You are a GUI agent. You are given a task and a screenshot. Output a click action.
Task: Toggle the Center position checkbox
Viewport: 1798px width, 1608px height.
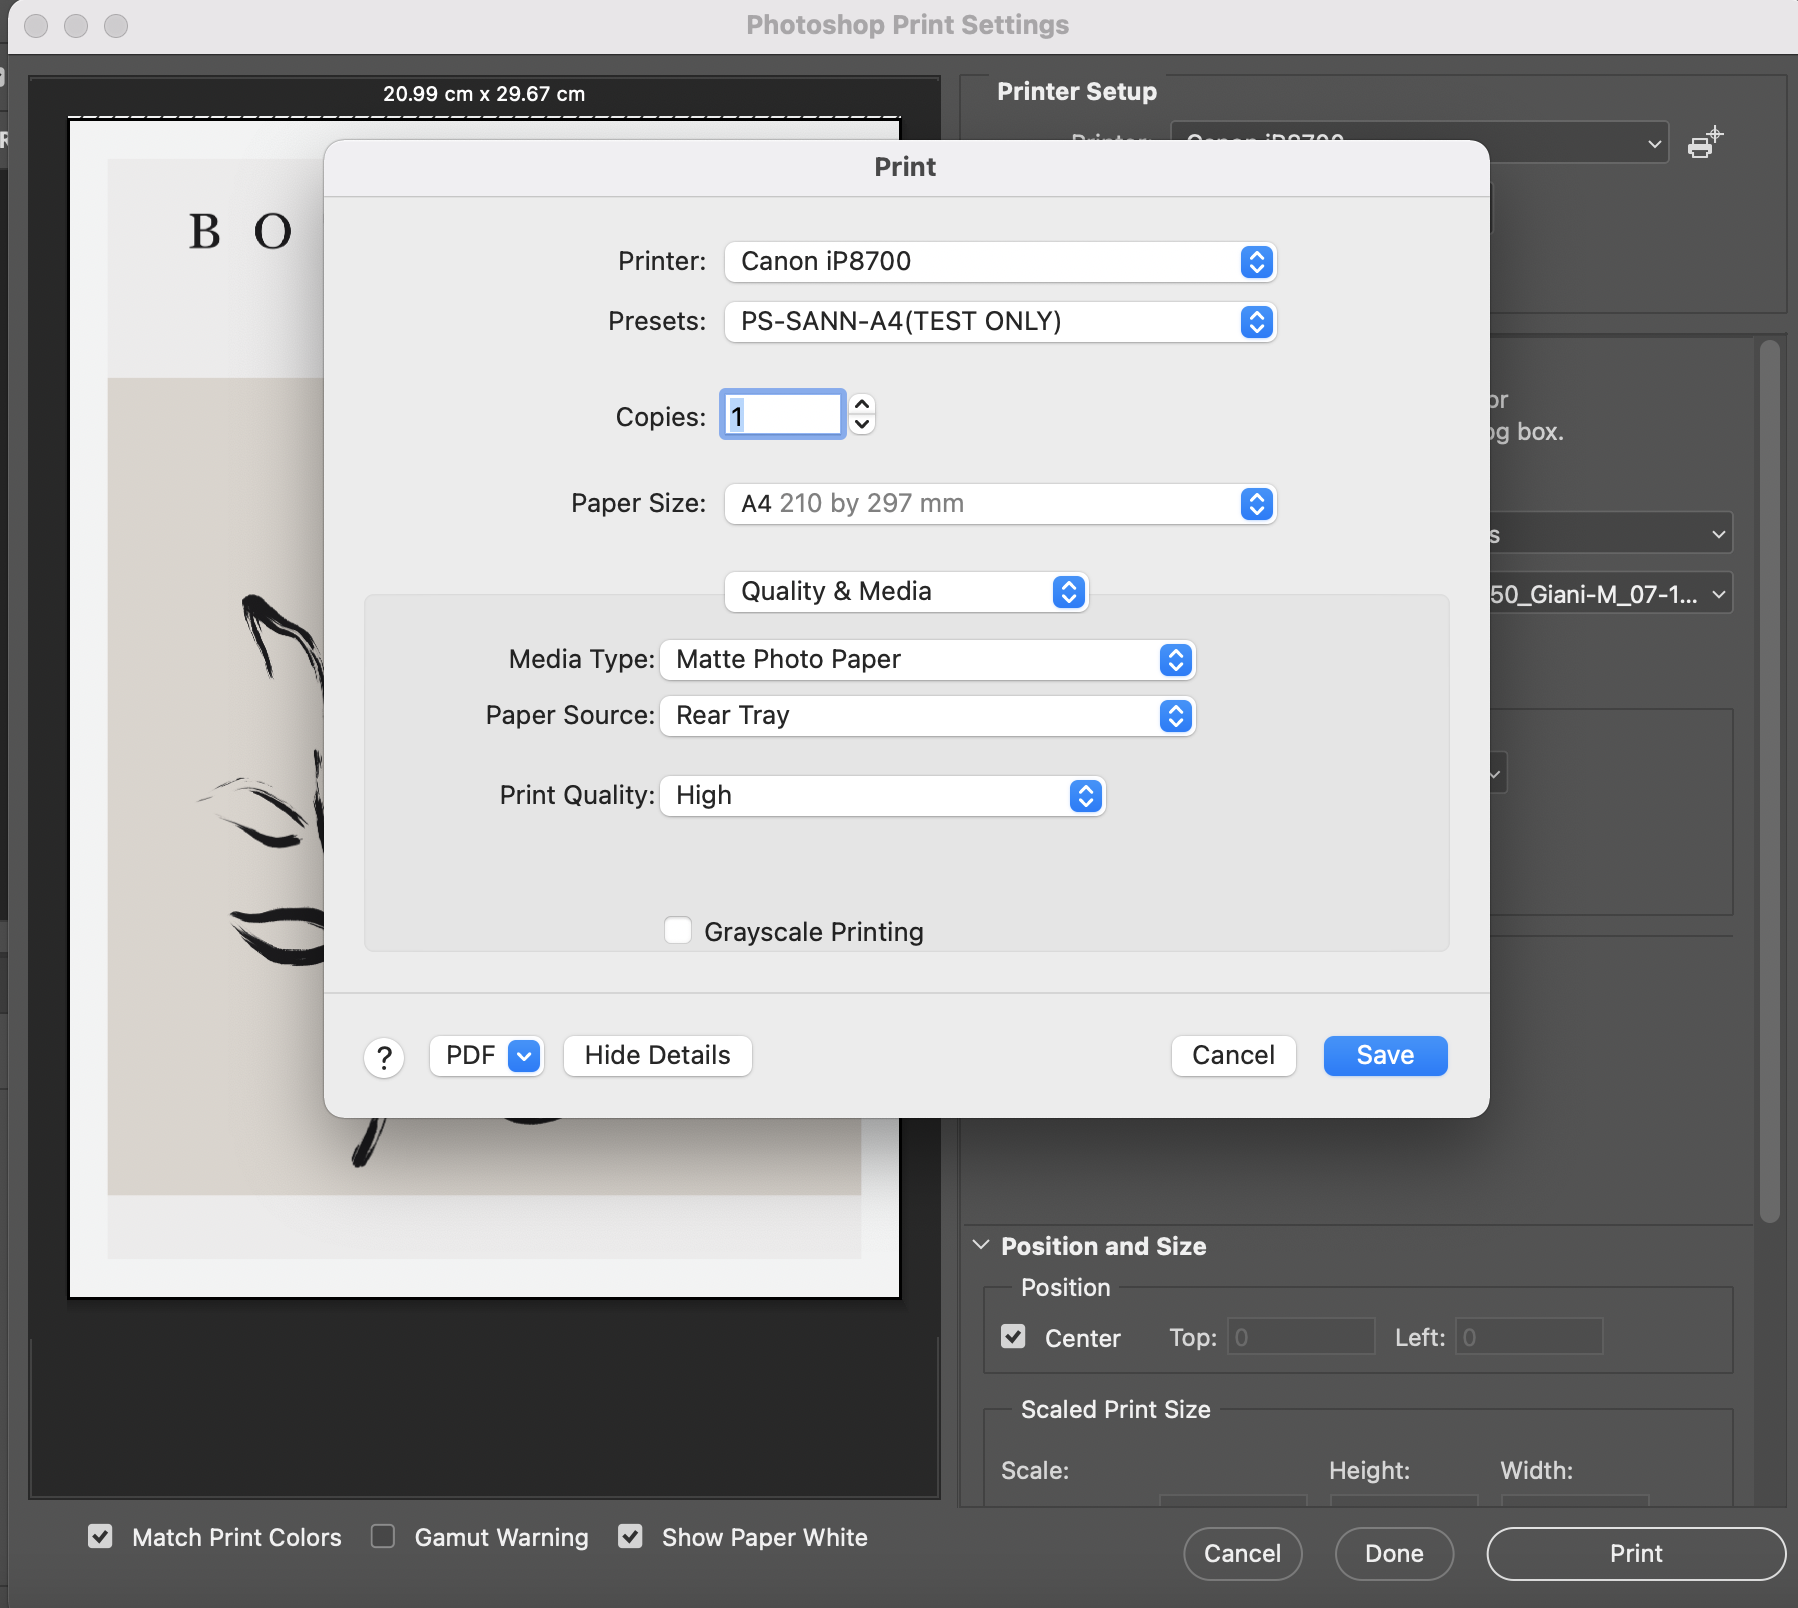(x=1013, y=1337)
